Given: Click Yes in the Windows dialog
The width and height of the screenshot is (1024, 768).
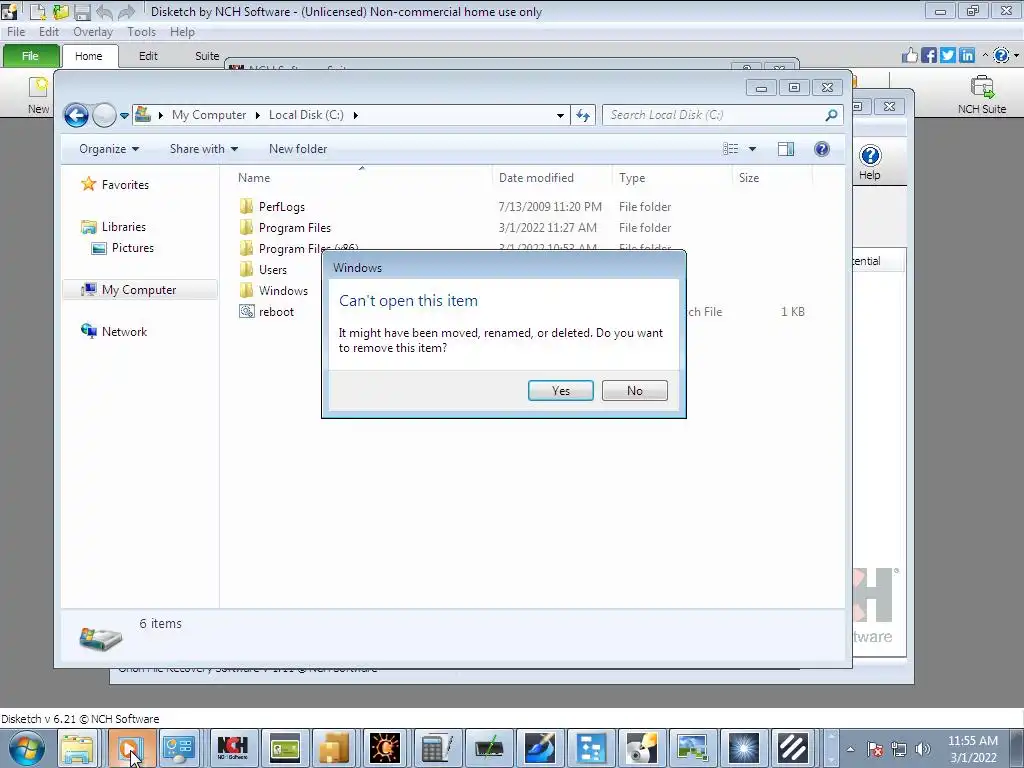Looking at the screenshot, I should point(560,391).
